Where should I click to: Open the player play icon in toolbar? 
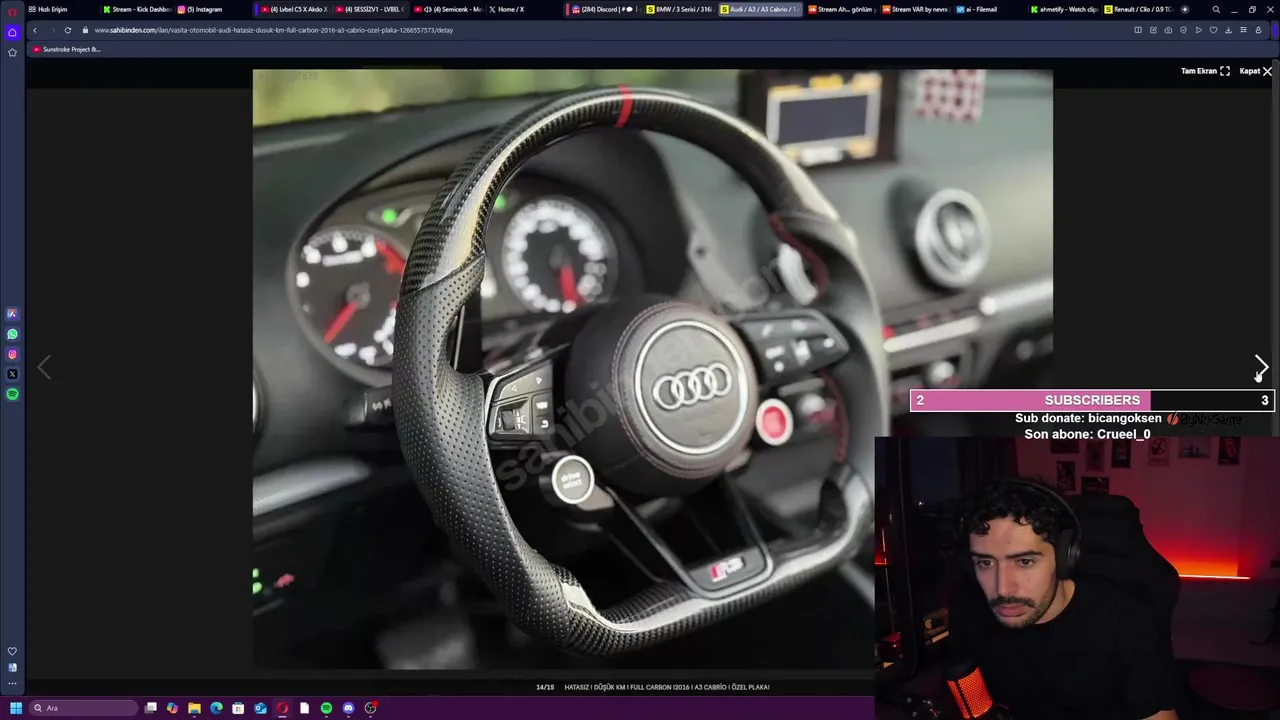1198,30
